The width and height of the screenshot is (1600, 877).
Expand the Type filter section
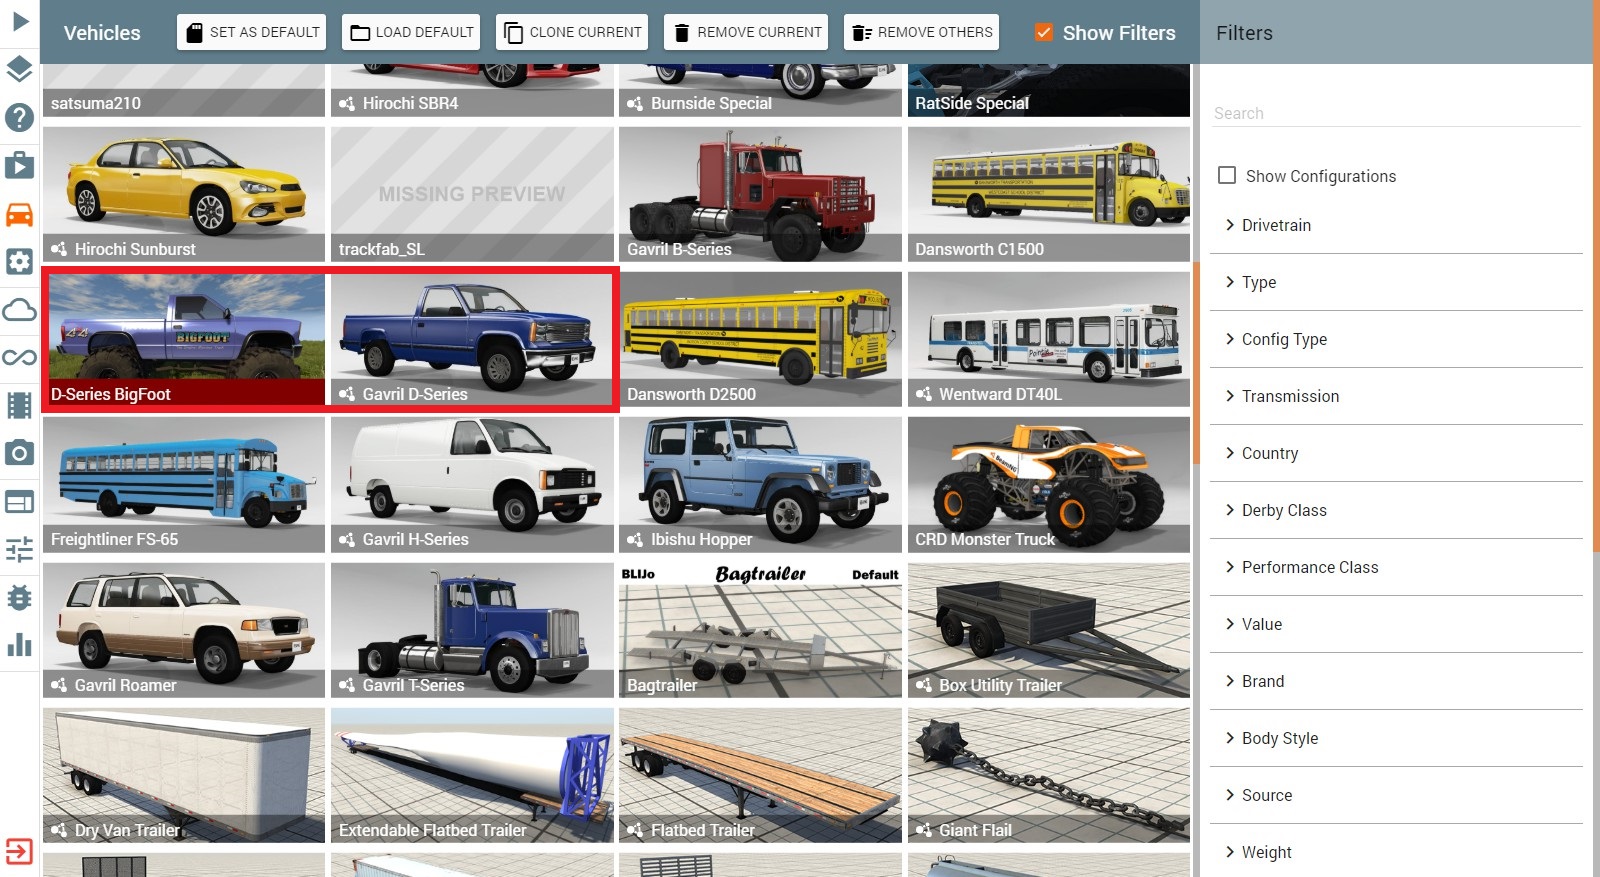coord(1396,282)
